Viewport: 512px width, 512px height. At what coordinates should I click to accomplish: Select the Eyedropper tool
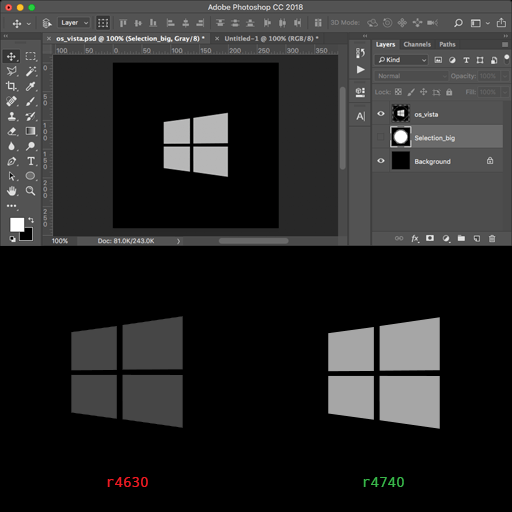31,86
